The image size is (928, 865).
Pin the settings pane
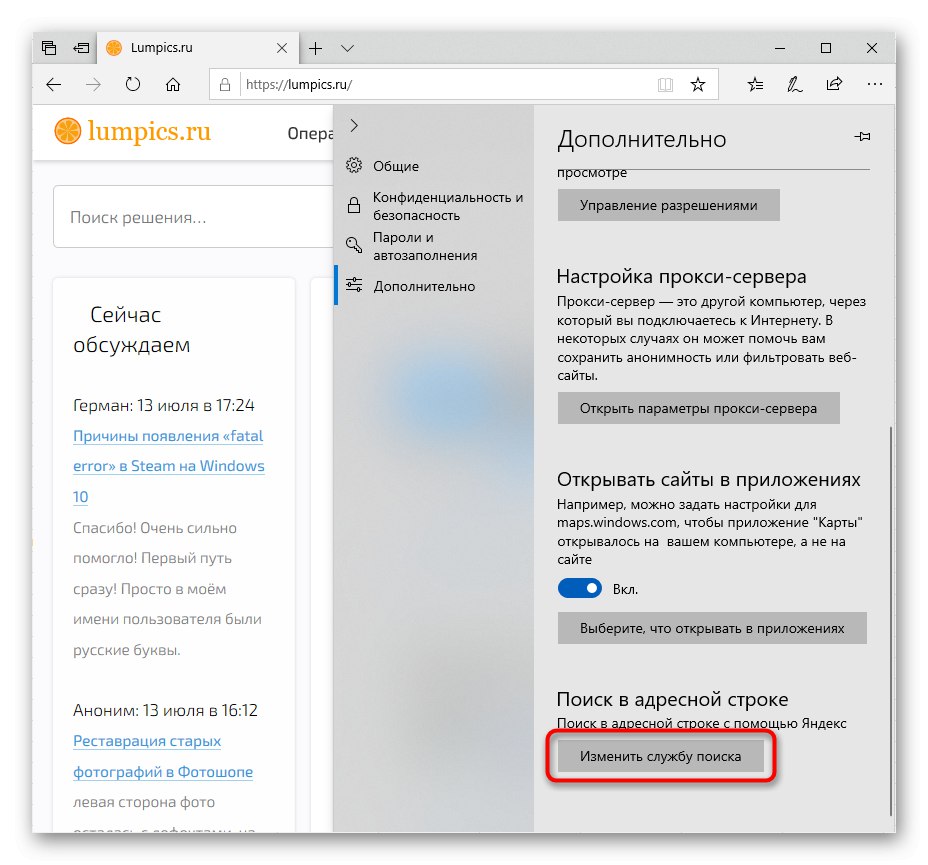860,136
